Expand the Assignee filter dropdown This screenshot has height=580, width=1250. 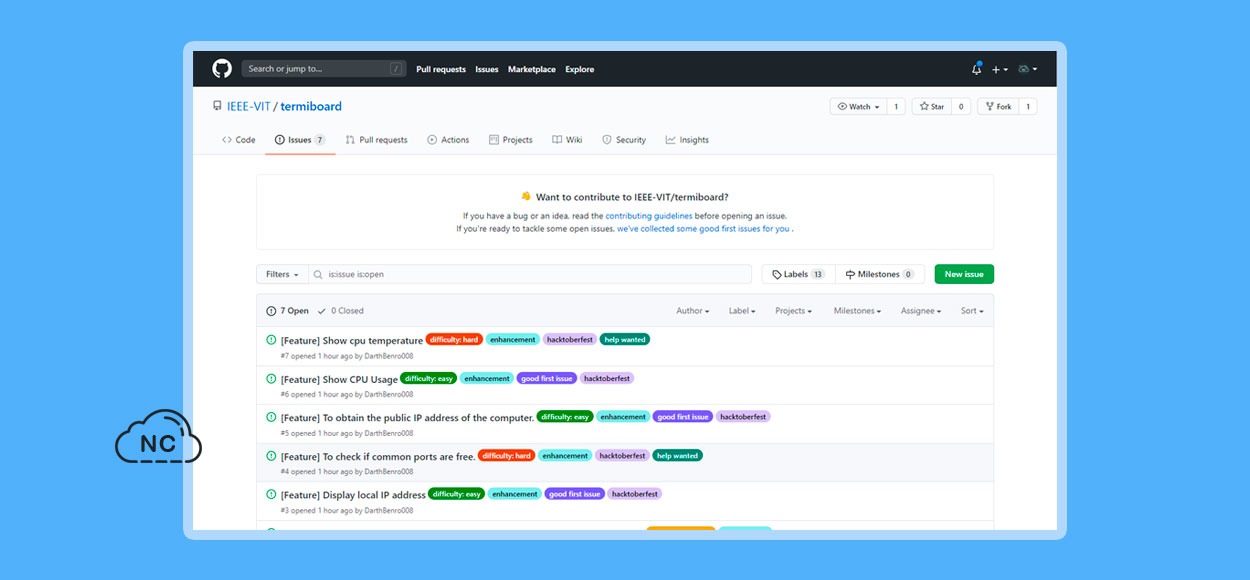921,311
